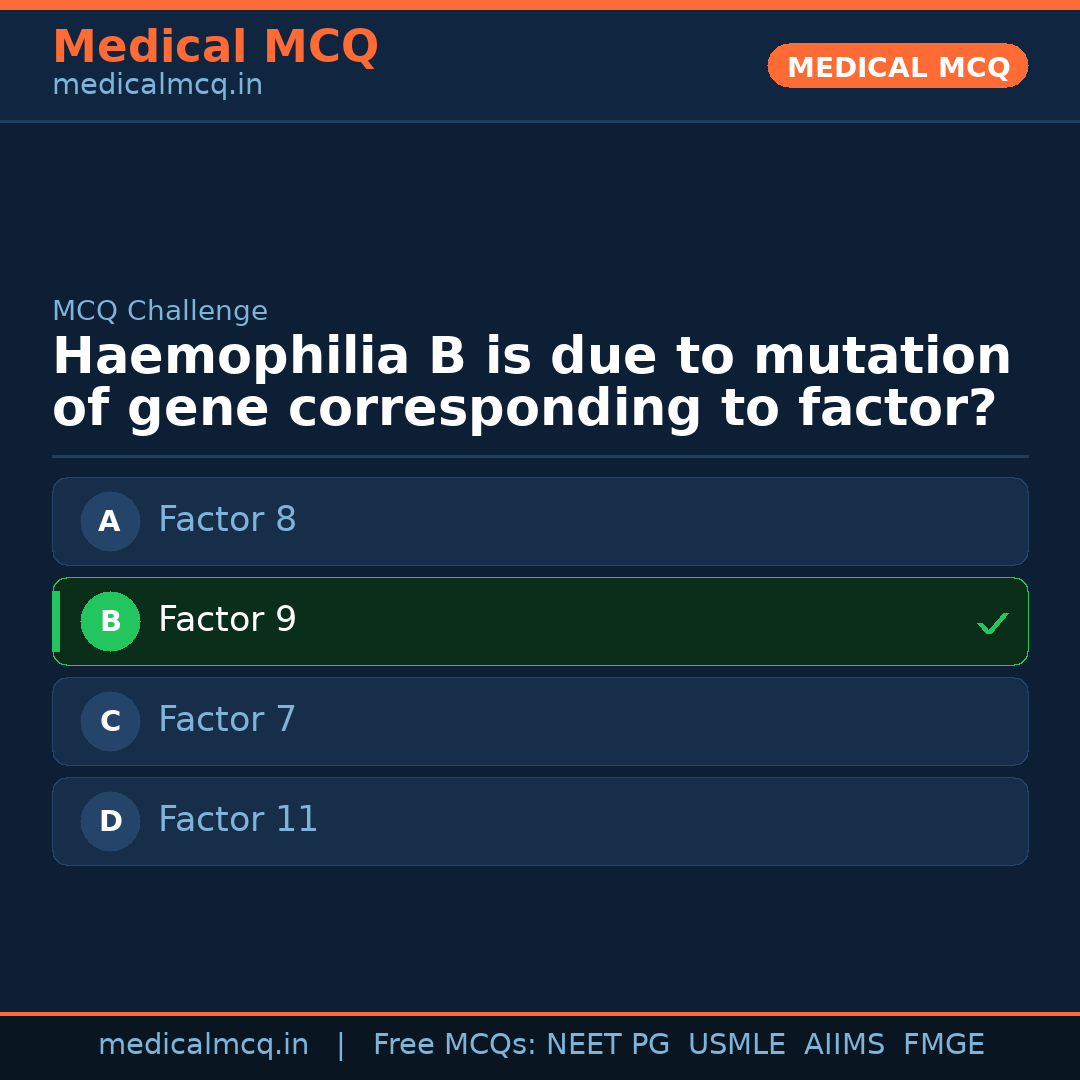This screenshot has width=1080, height=1080.
Task: Click the letter C option circle
Action: coord(110,721)
